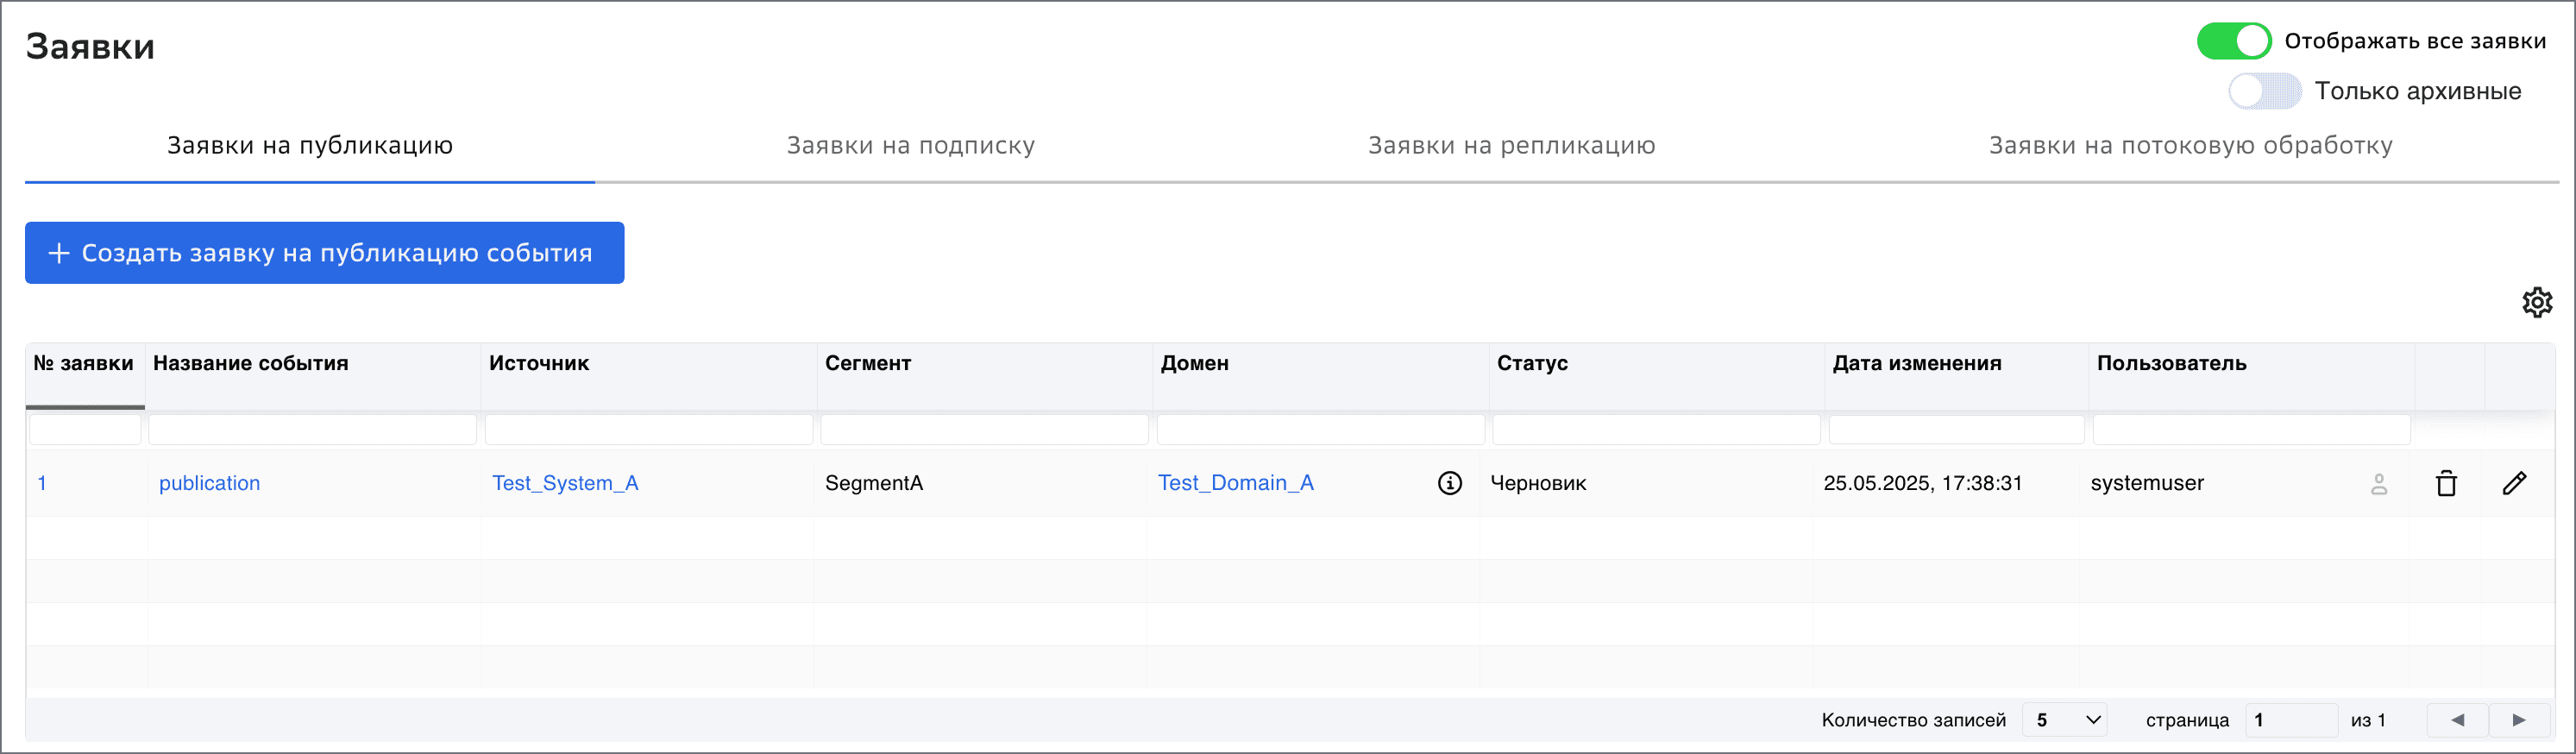Focus filter field under '№ заявки'

(85, 430)
